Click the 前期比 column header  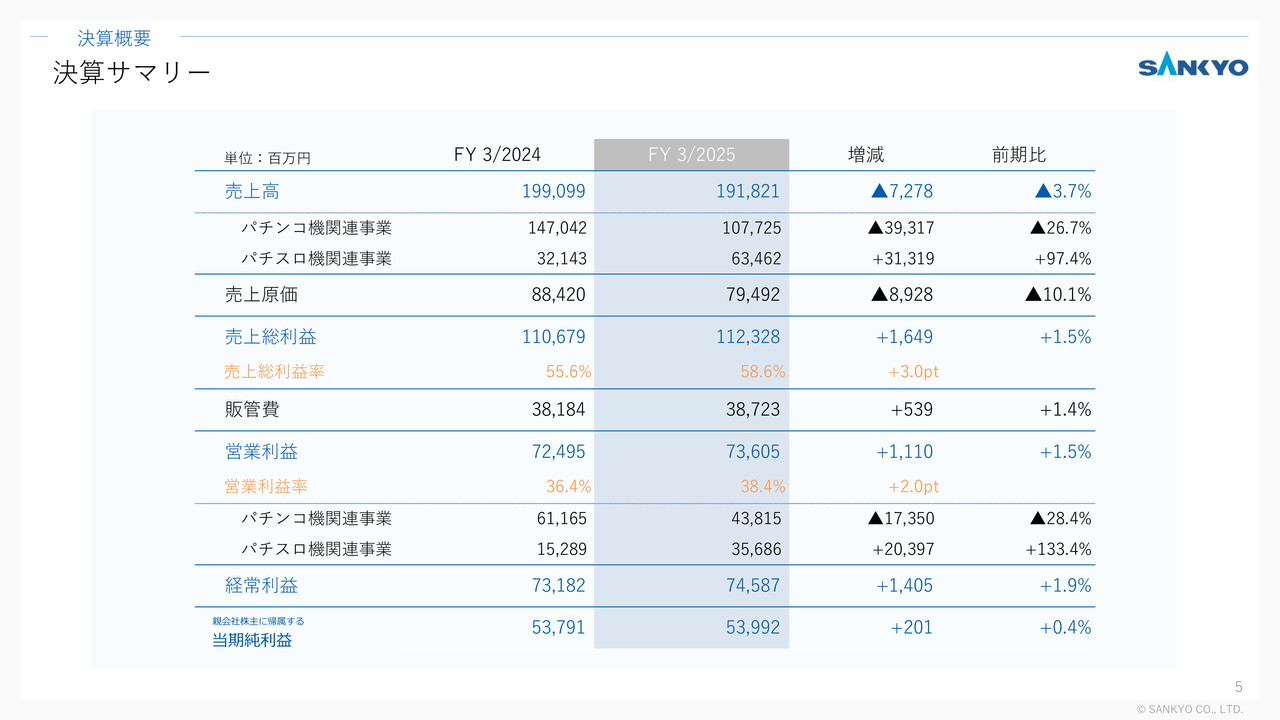pyautogui.click(x=1019, y=155)
